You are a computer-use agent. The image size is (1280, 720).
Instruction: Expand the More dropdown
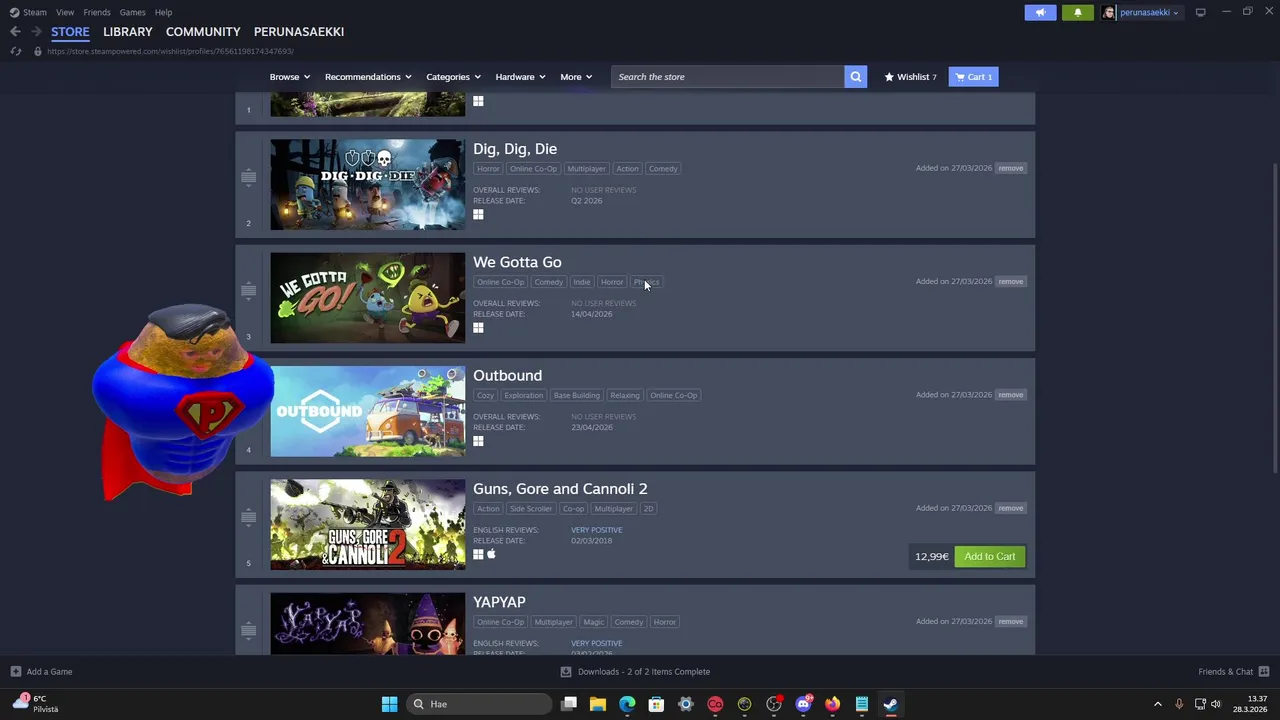point(576,77)
